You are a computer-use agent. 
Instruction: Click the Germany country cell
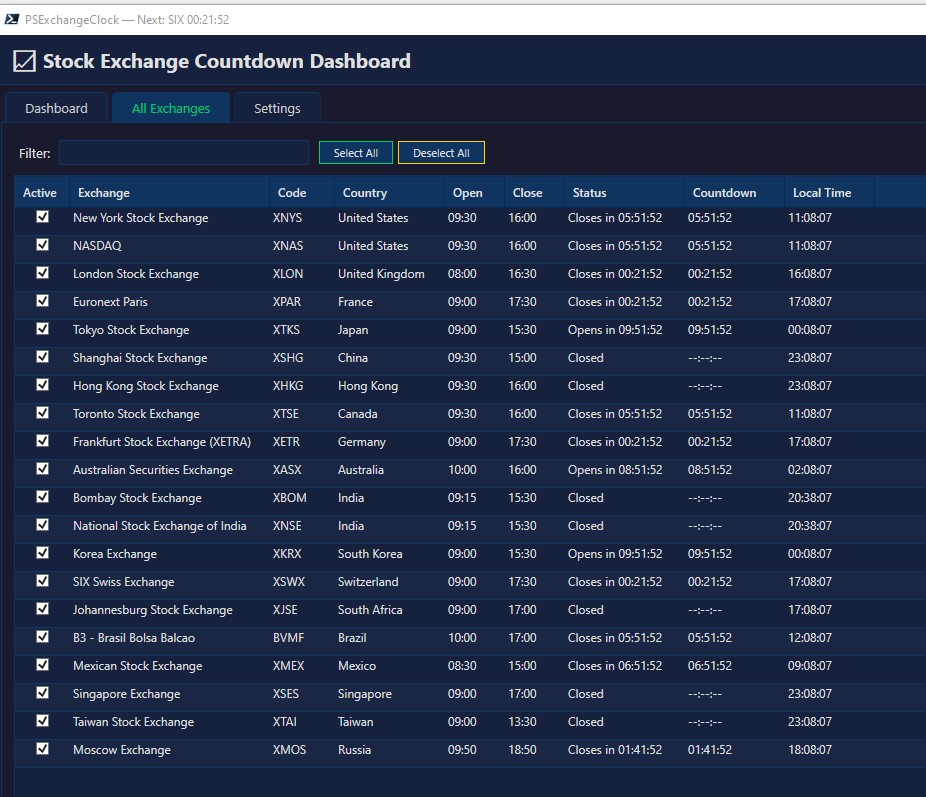[x=361, y=442]
